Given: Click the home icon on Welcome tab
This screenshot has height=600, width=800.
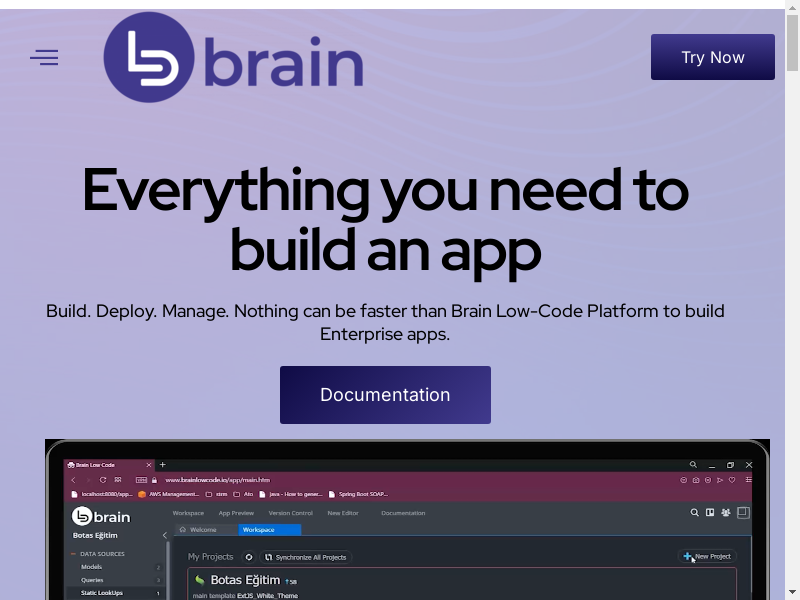Looking at the screenshot, I should 183,530.
